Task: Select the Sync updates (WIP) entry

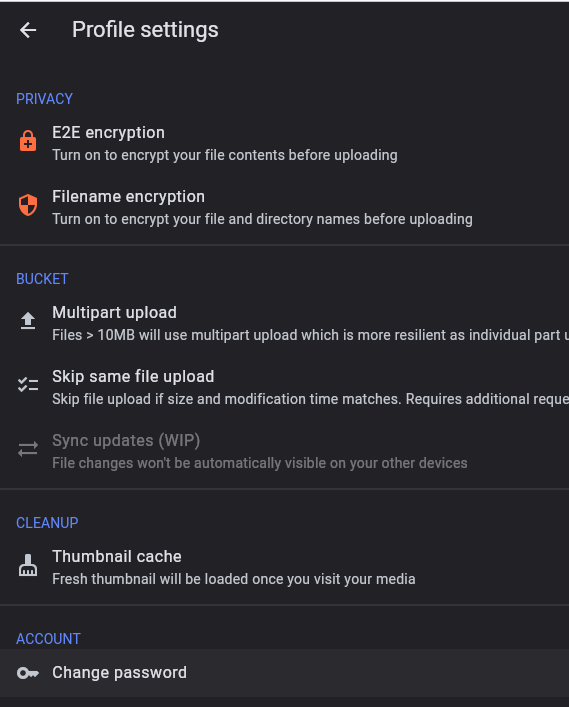Action: coord(284,451)
